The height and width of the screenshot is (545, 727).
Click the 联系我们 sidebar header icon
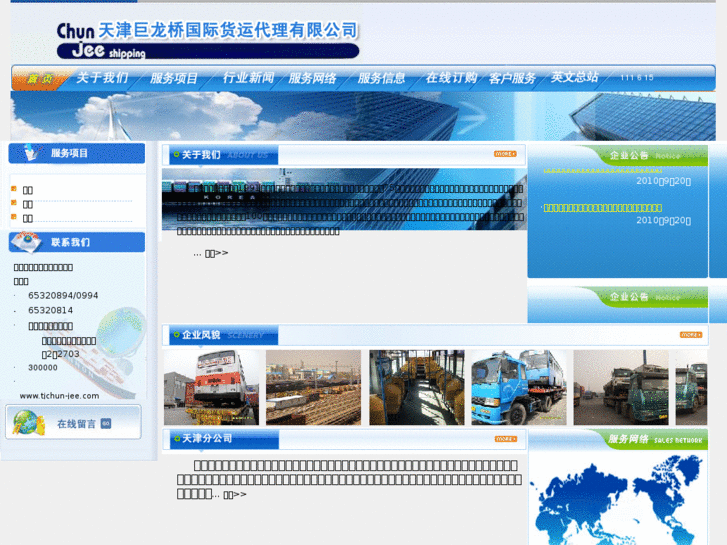coord(27,242)
